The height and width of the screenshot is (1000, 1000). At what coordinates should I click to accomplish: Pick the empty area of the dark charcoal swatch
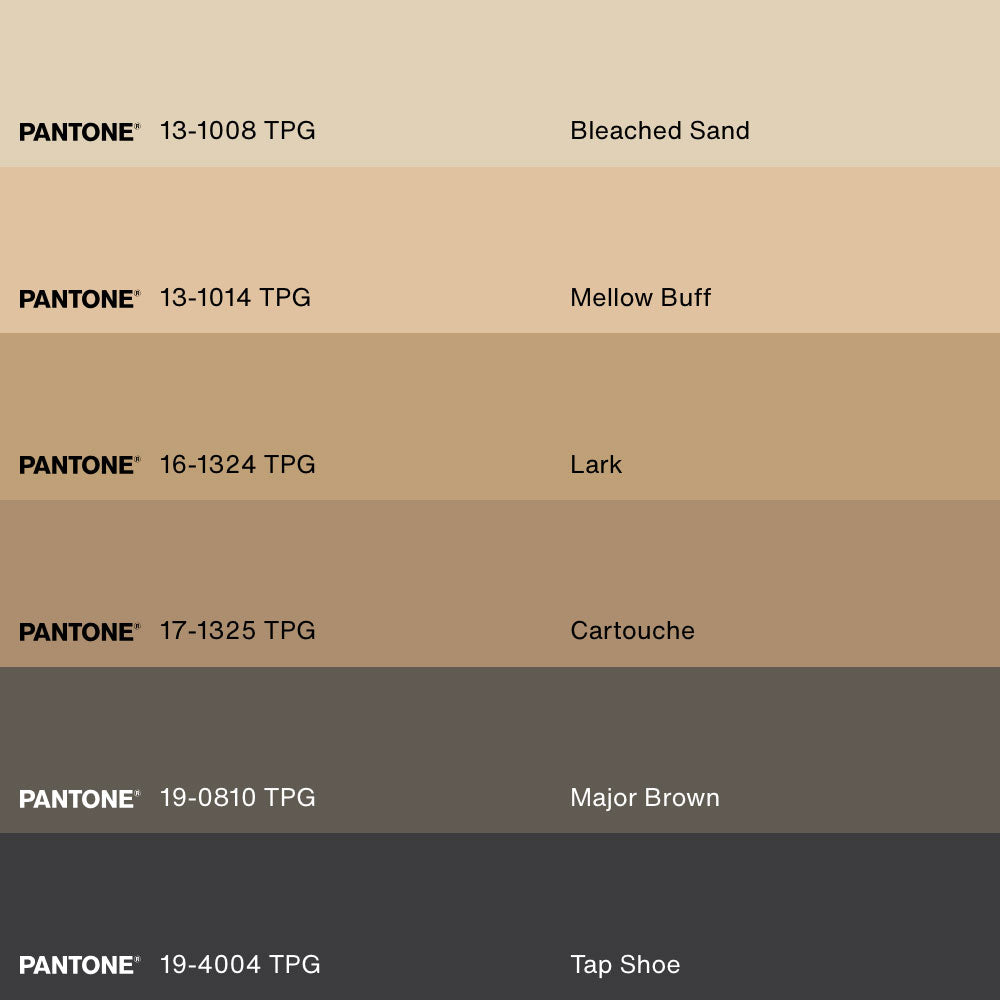coord(500,890)
